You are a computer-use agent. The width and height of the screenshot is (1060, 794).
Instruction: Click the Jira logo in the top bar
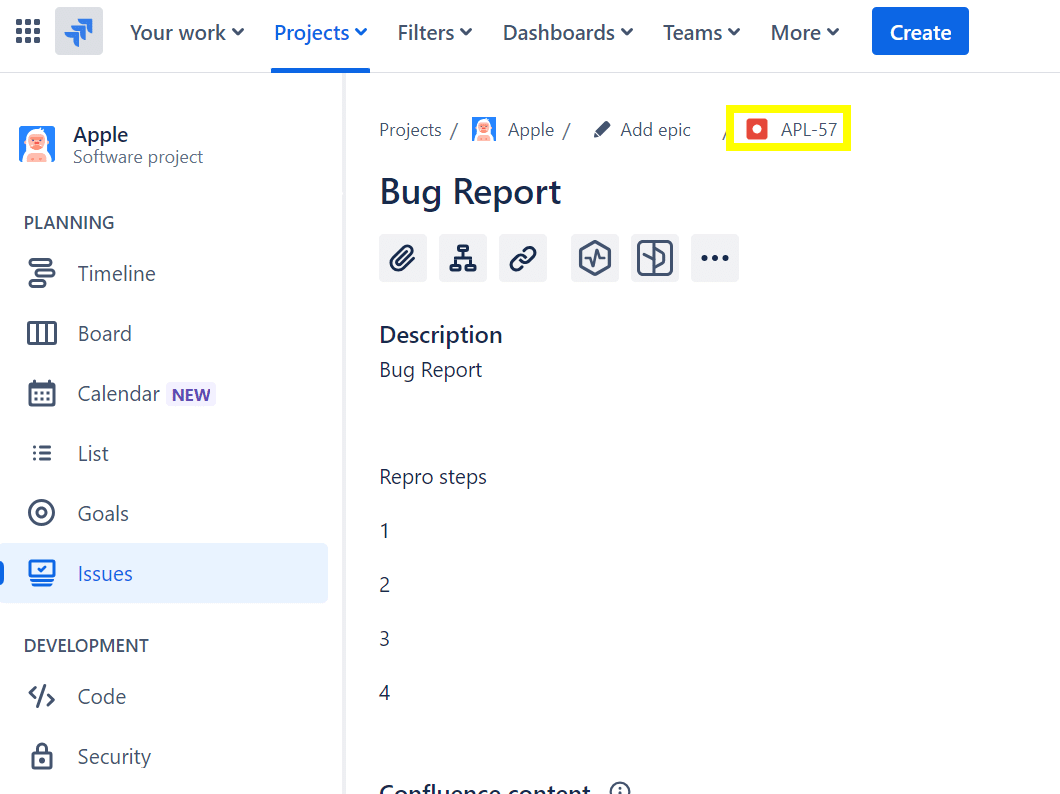click(x=79, y=31)
